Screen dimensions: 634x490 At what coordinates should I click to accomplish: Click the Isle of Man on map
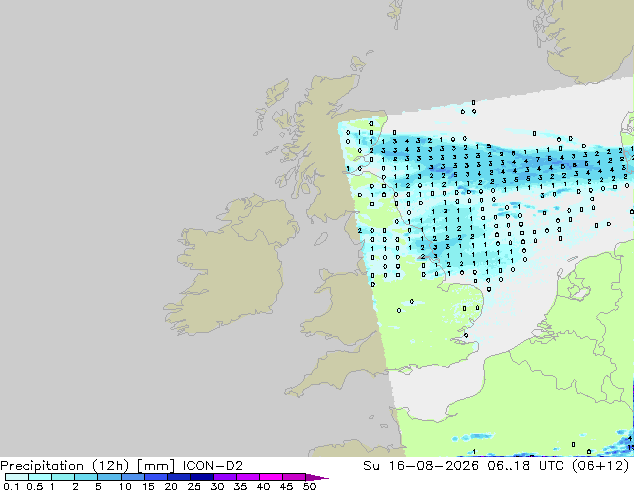(321, 239)
